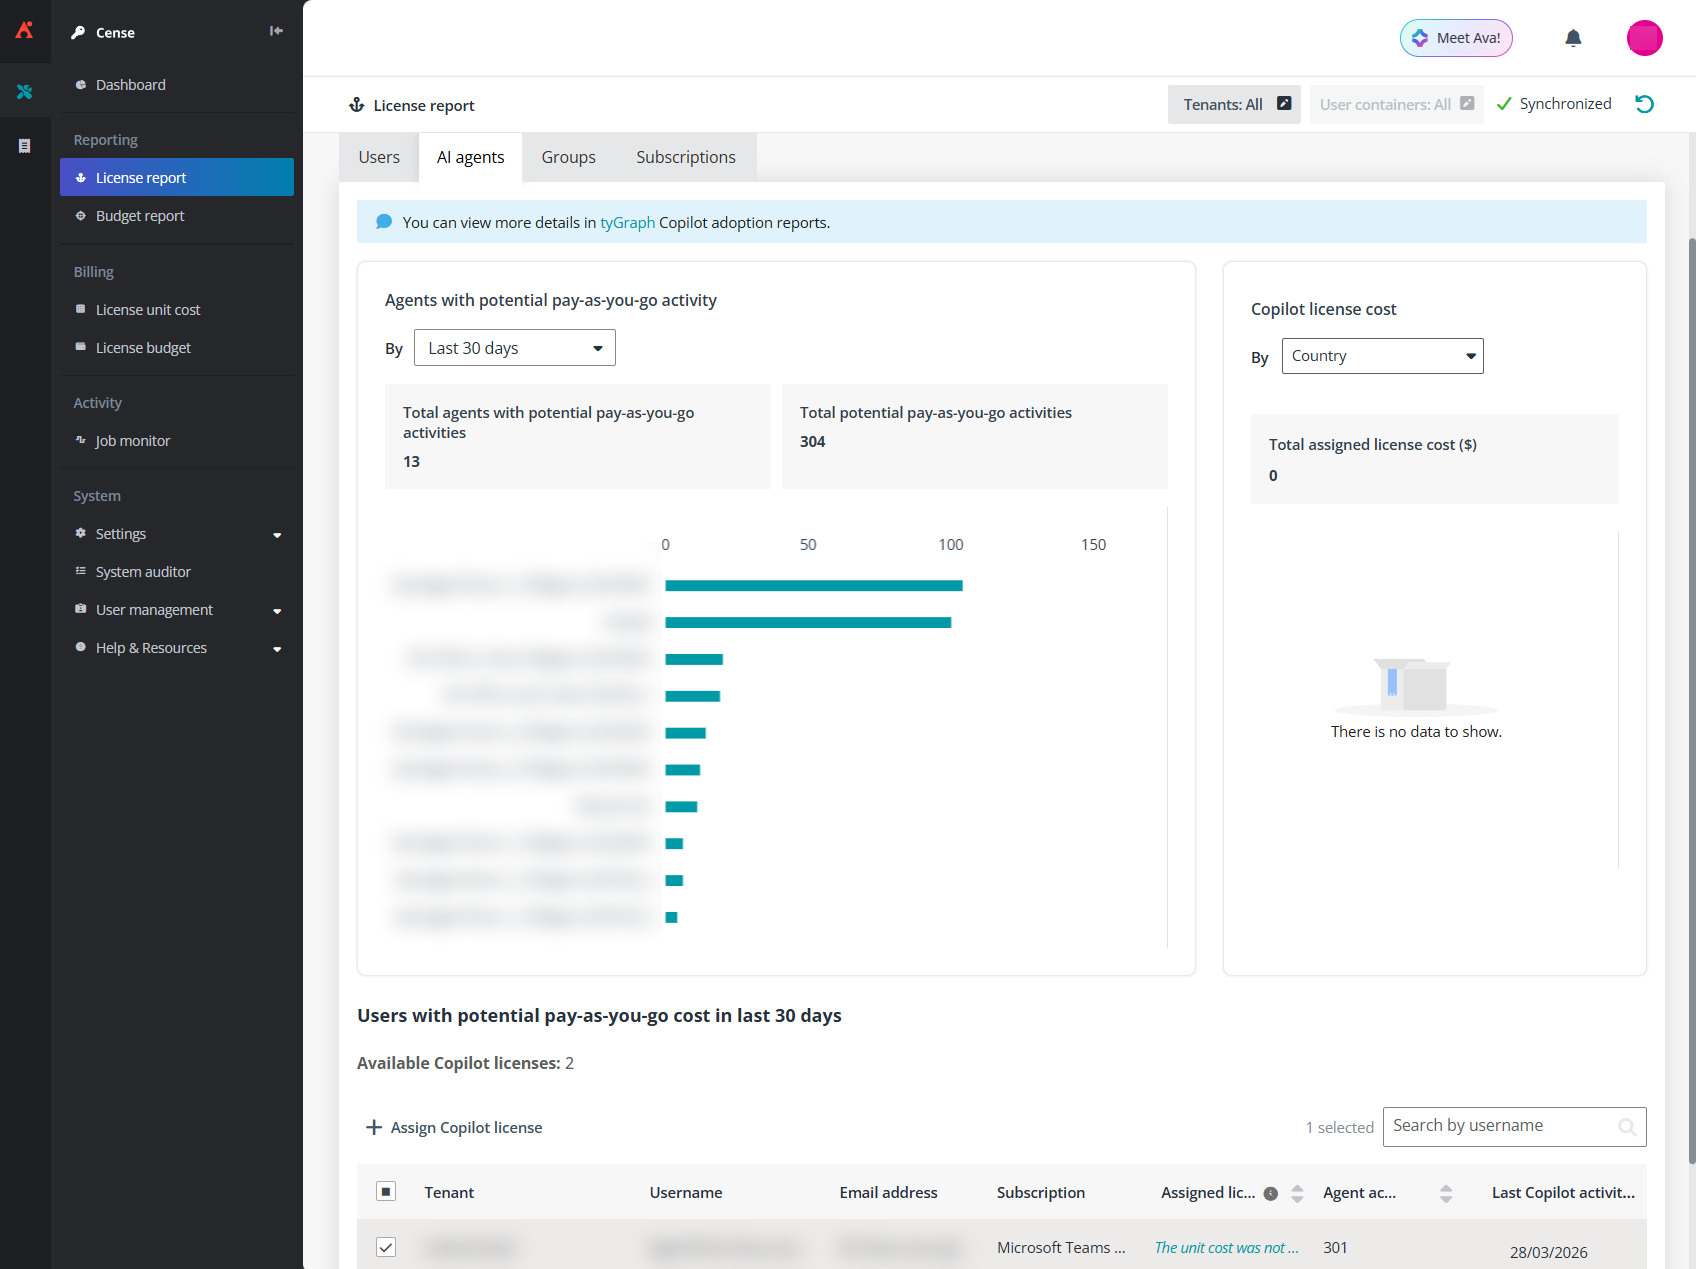Sort by the Agent activities column arrows
Viewport: 1696px width, 1269px height.
[1445, 1193]
